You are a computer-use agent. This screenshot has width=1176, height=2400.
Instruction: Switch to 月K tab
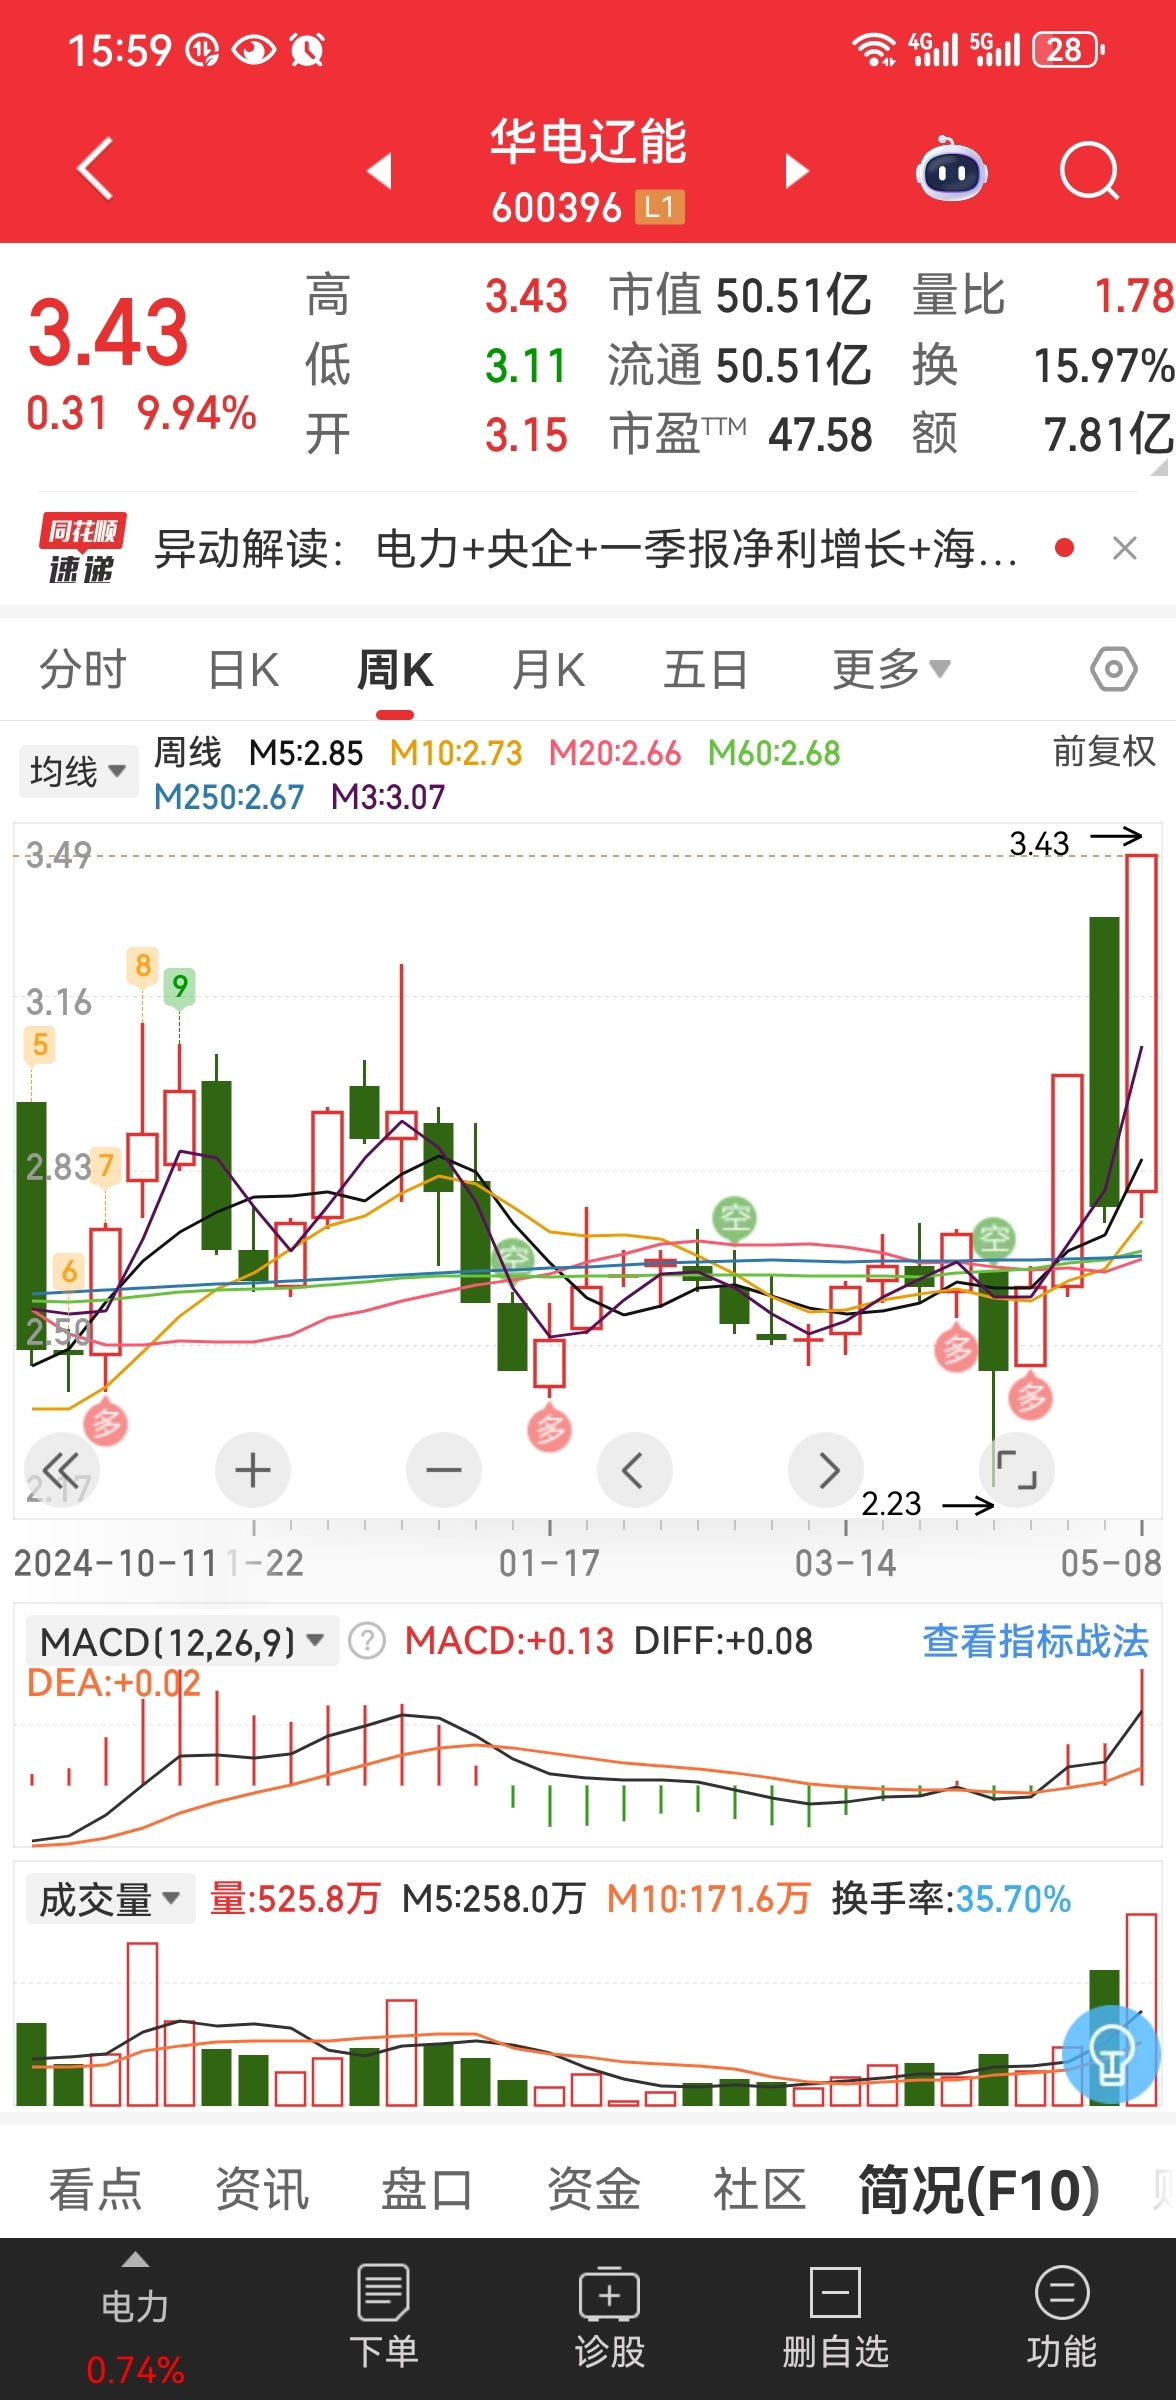click(548, 669)
